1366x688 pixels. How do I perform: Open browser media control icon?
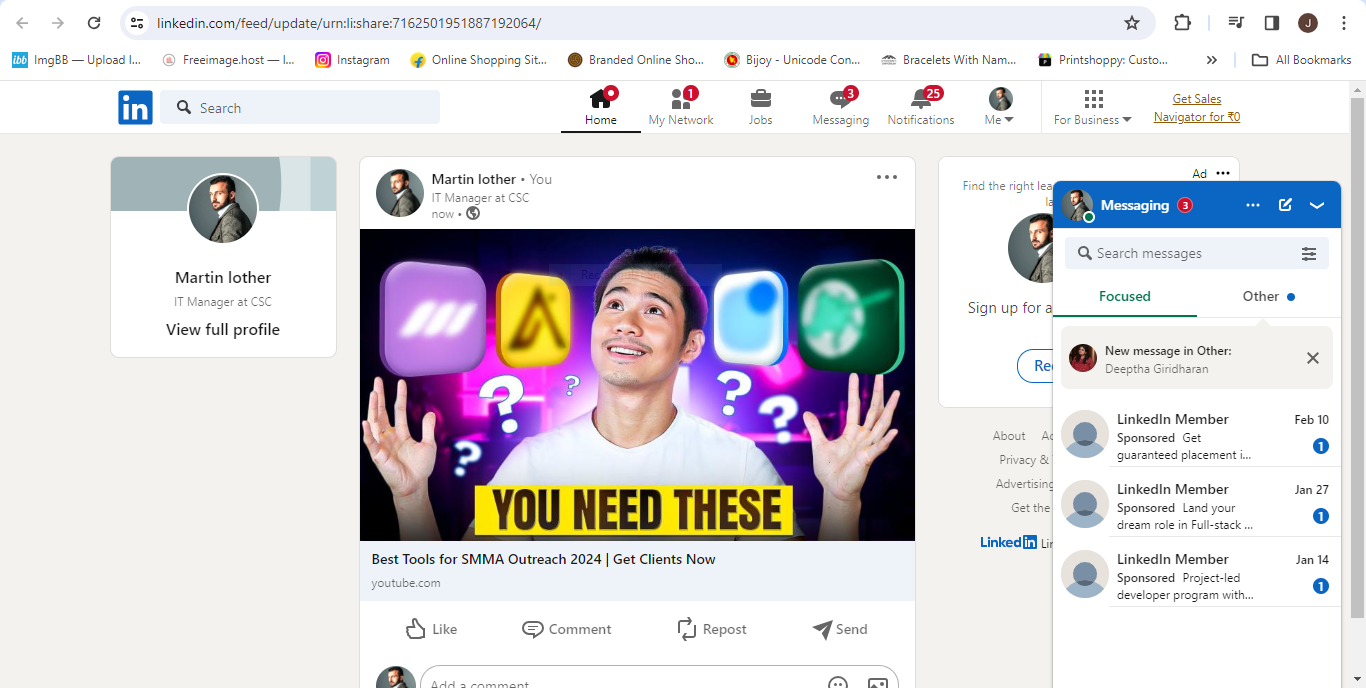[x=1236, y=23]
